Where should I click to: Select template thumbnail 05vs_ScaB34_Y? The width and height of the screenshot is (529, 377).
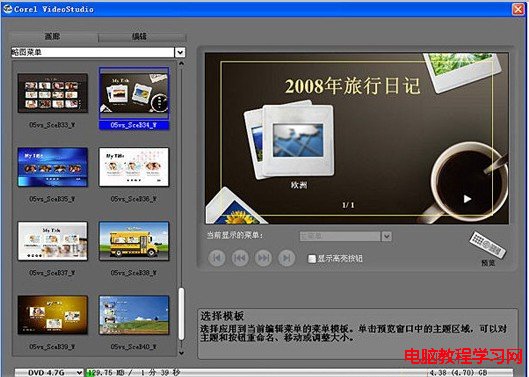point(134,93)
